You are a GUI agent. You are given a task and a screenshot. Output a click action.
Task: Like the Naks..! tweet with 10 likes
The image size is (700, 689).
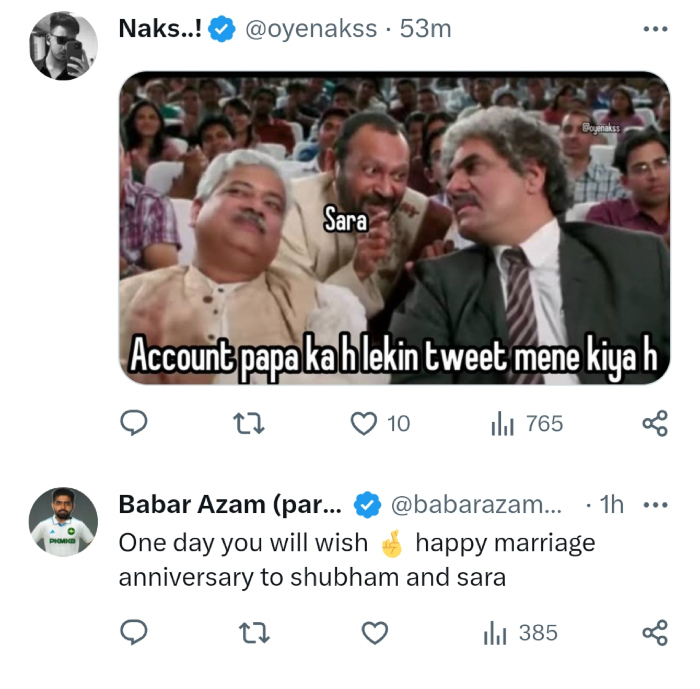(x=364, y=424)
